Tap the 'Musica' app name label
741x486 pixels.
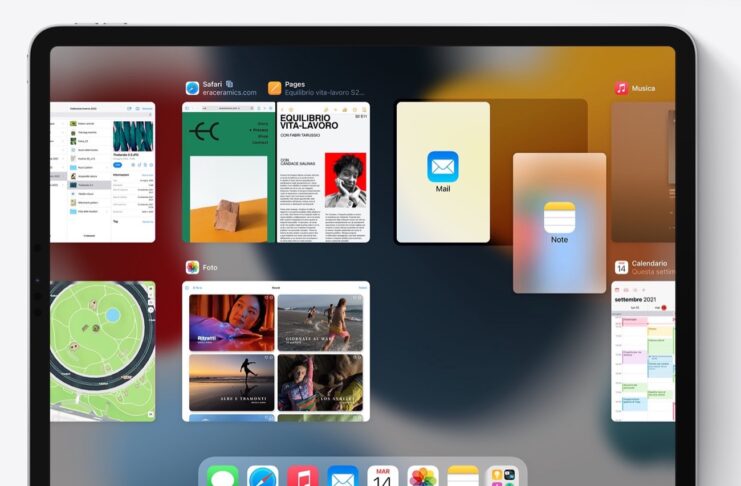tap(643, 88)
